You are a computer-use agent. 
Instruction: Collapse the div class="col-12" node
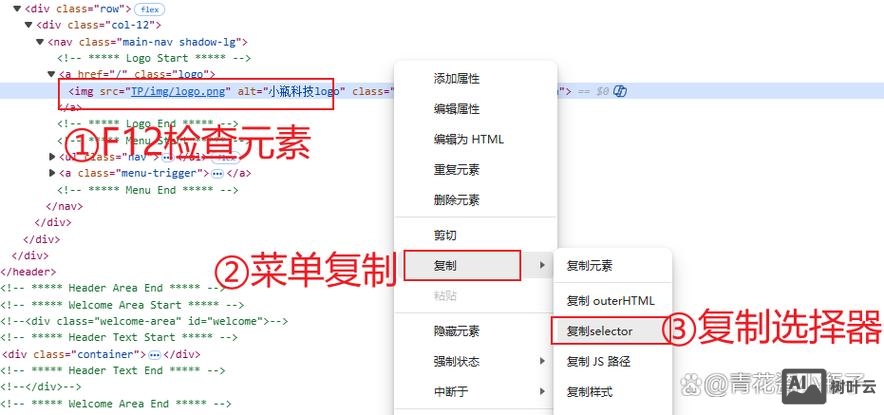(x=29, y=25)
